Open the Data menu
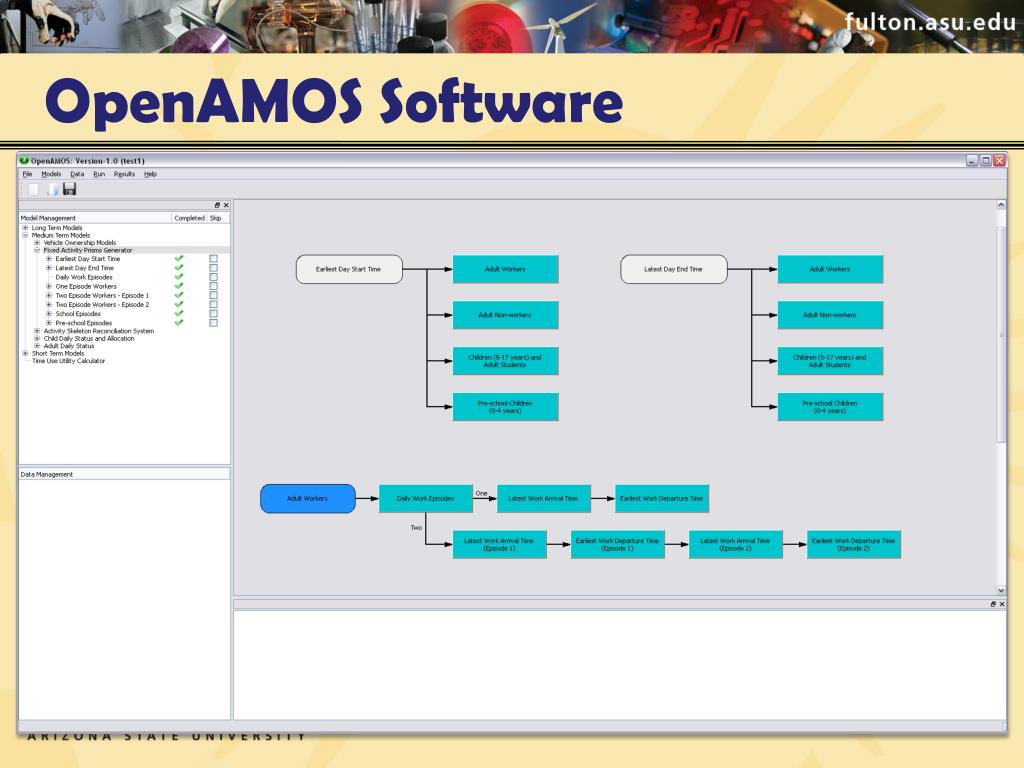Screen dimensions: 1024x768 (77, 174)
